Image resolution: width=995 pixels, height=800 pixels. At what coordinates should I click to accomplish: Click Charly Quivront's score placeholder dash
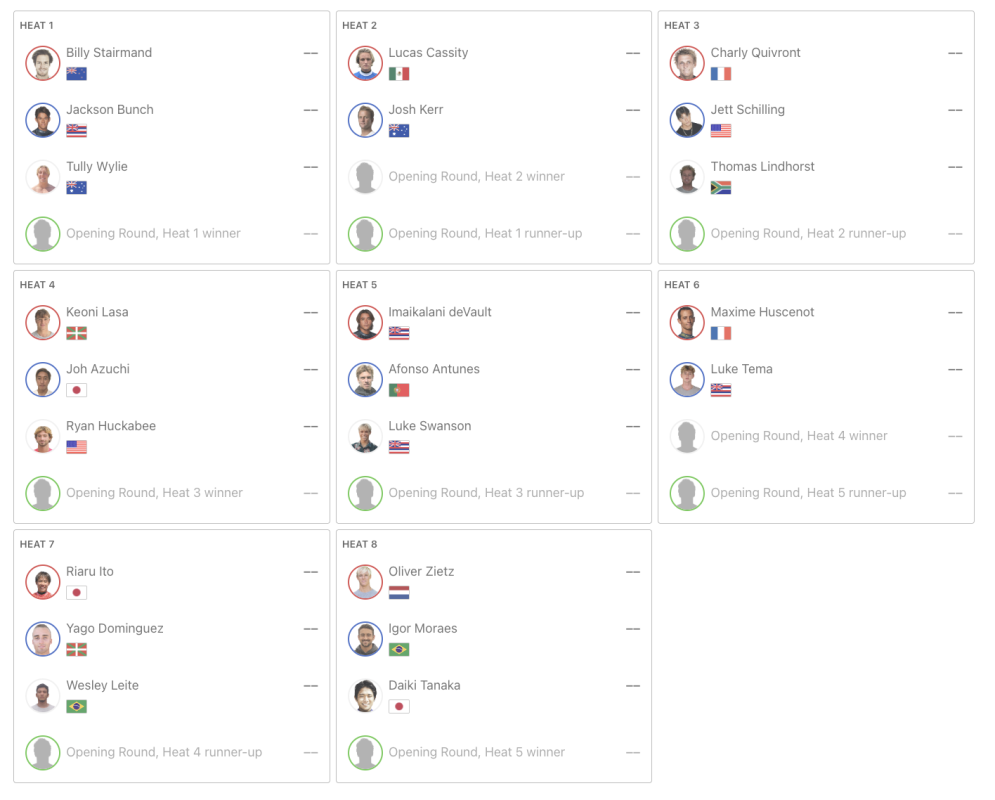(x=955, y=53)
